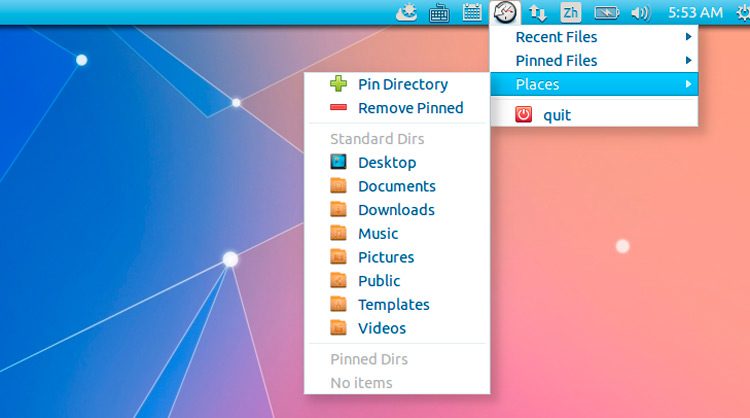
Task: Click the Places submenu arrow
Action: coord(688,84)
